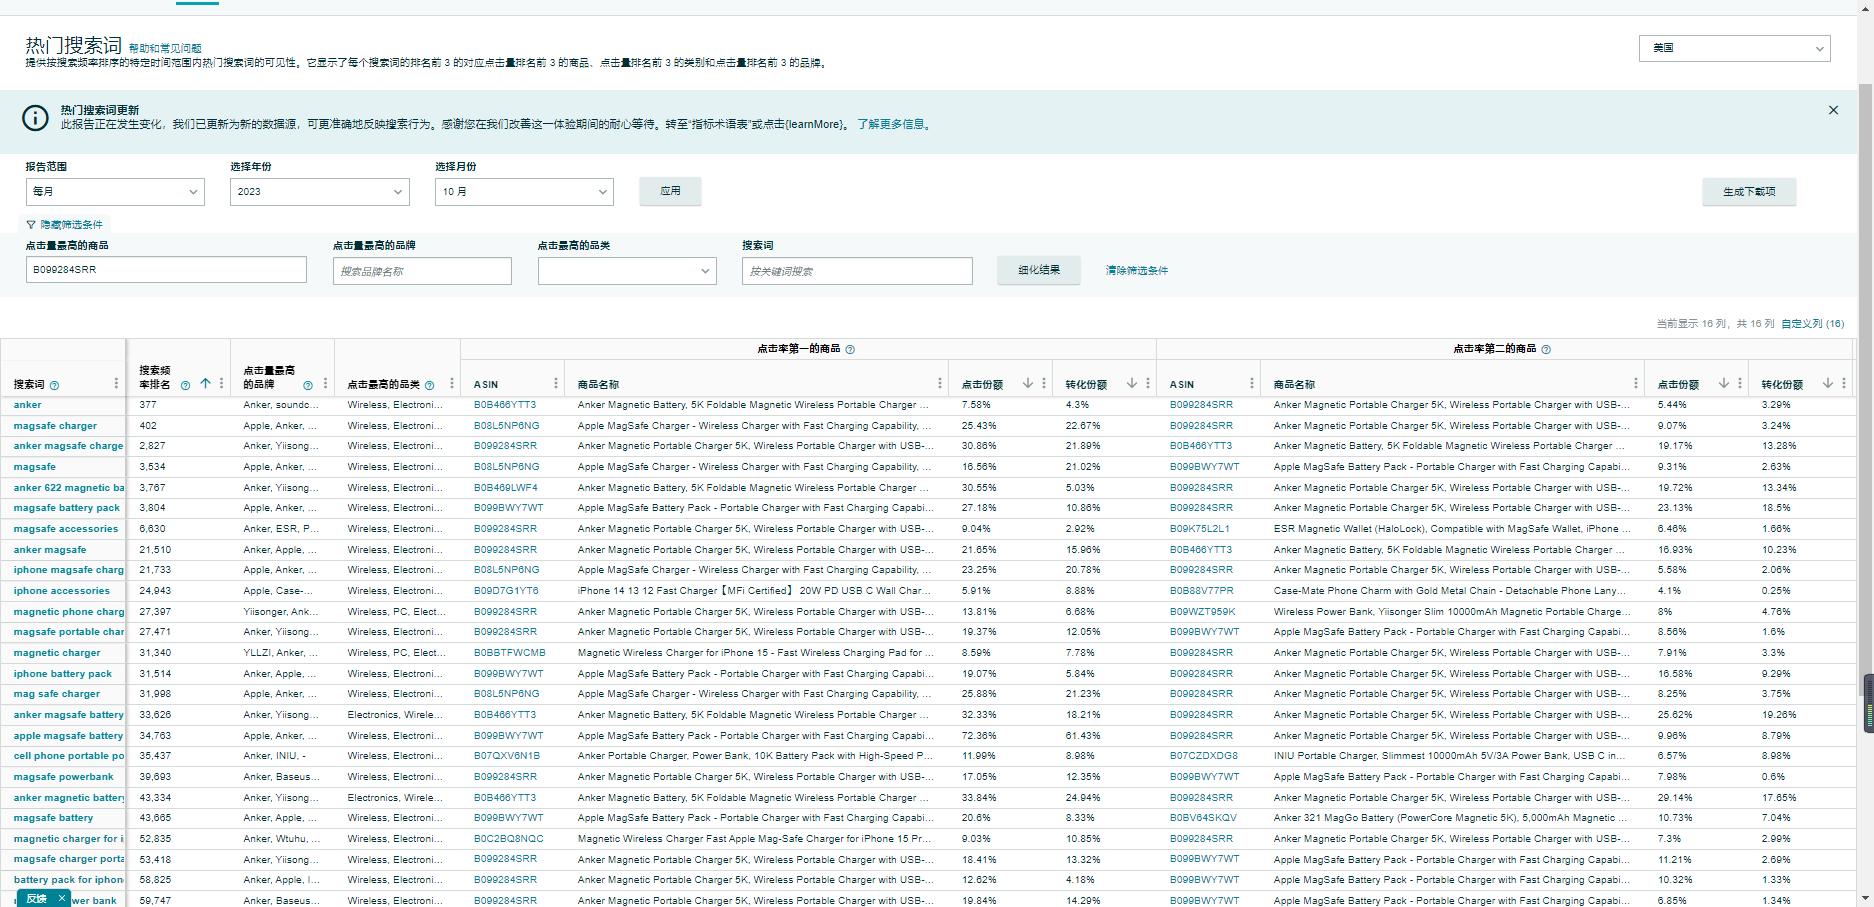Focus the 搜索品牌名称 input field
The width and height of the screenshot is (1874, 907).
pos(422,271)
